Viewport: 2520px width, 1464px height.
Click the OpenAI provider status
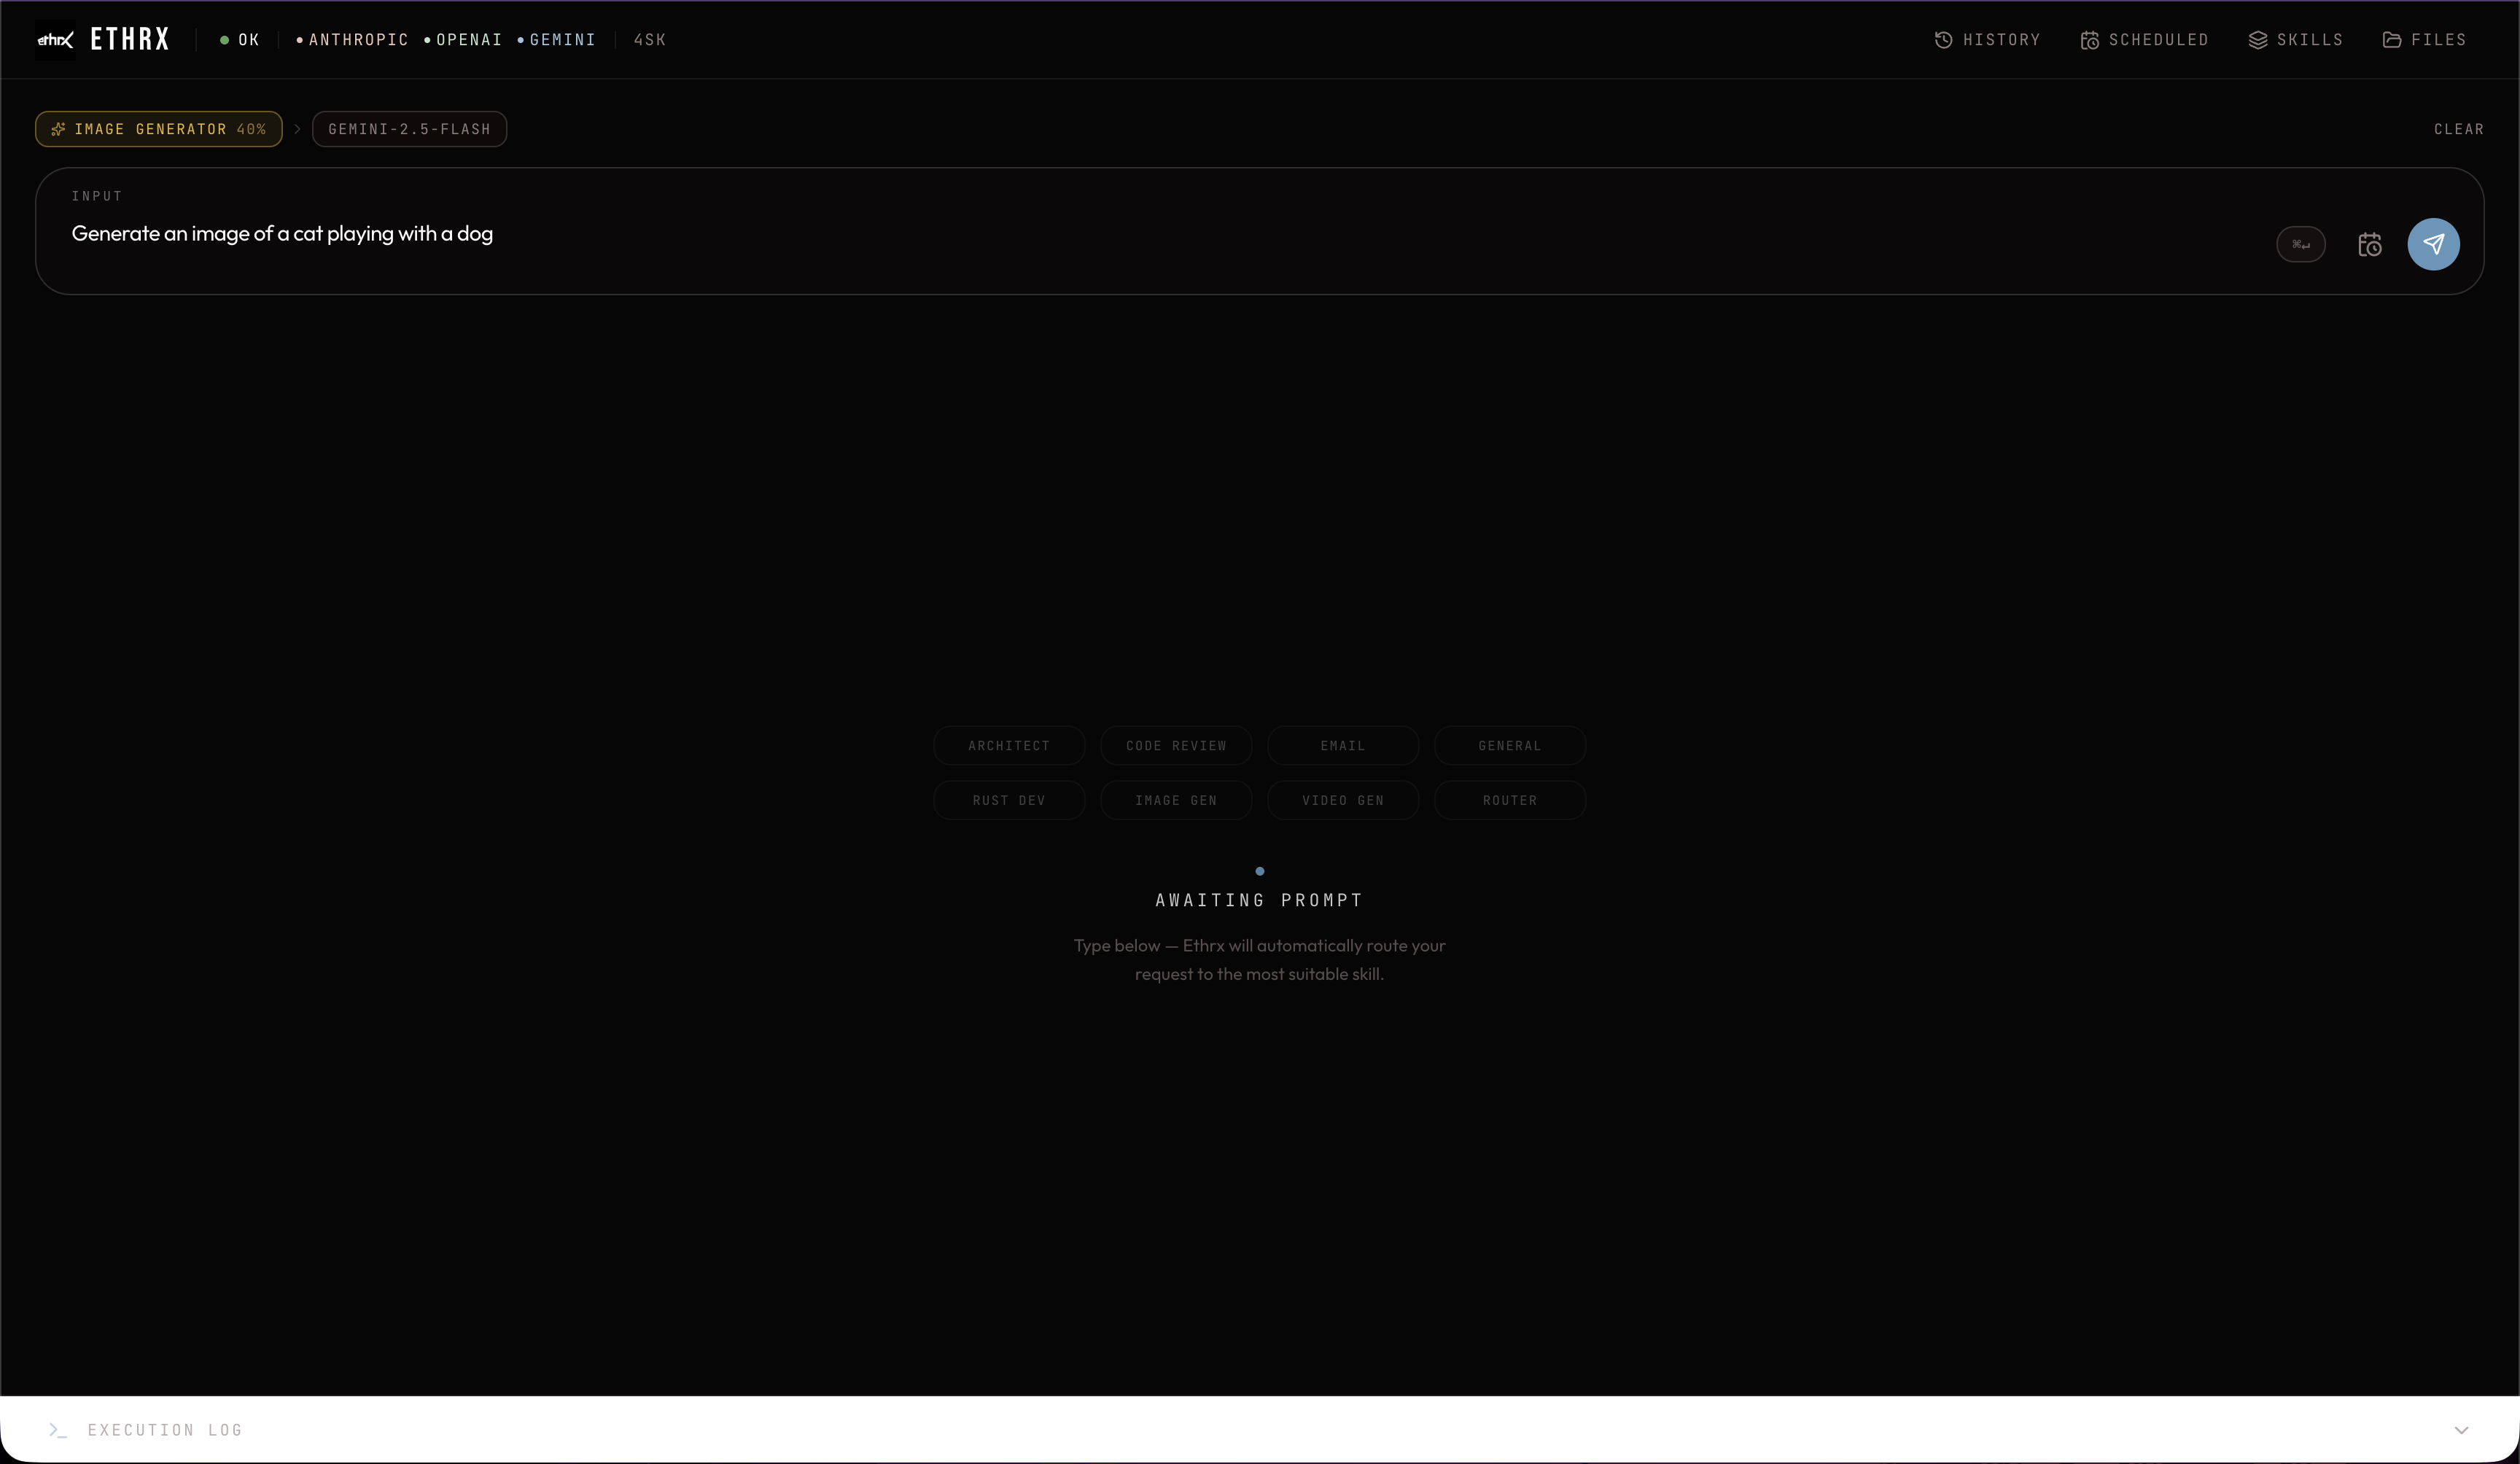[463, 40]
